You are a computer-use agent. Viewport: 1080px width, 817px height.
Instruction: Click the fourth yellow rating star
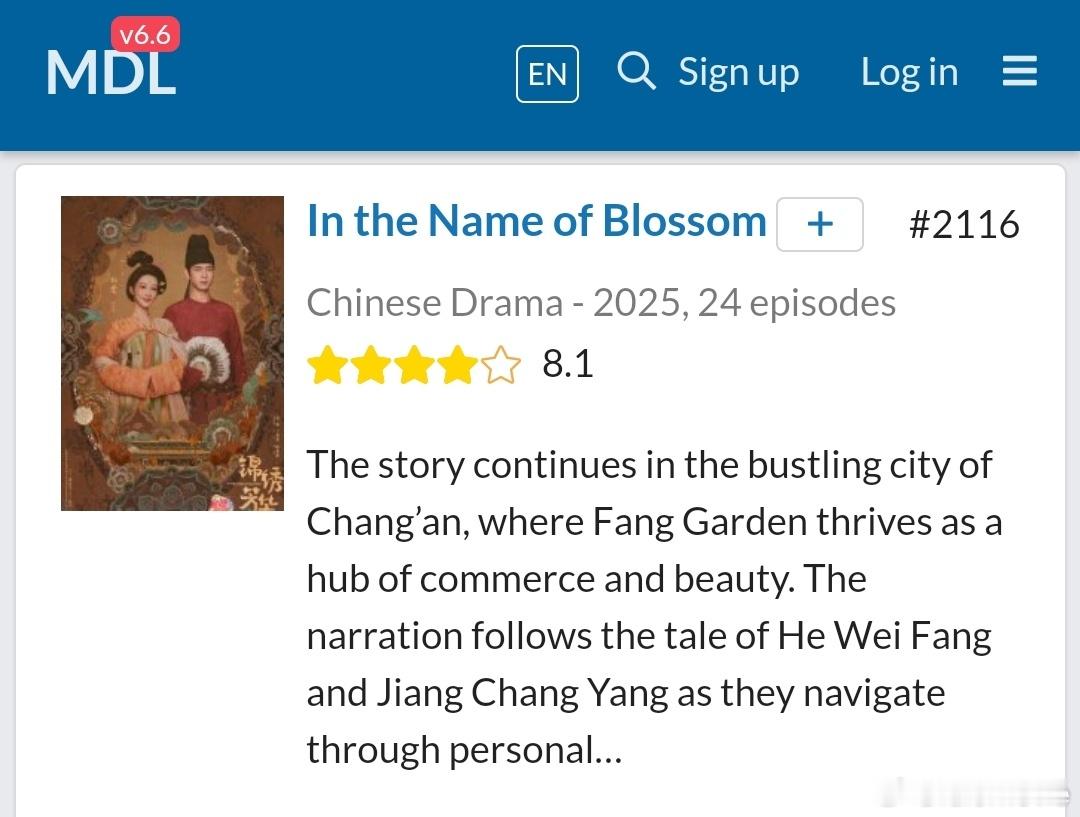457,364
